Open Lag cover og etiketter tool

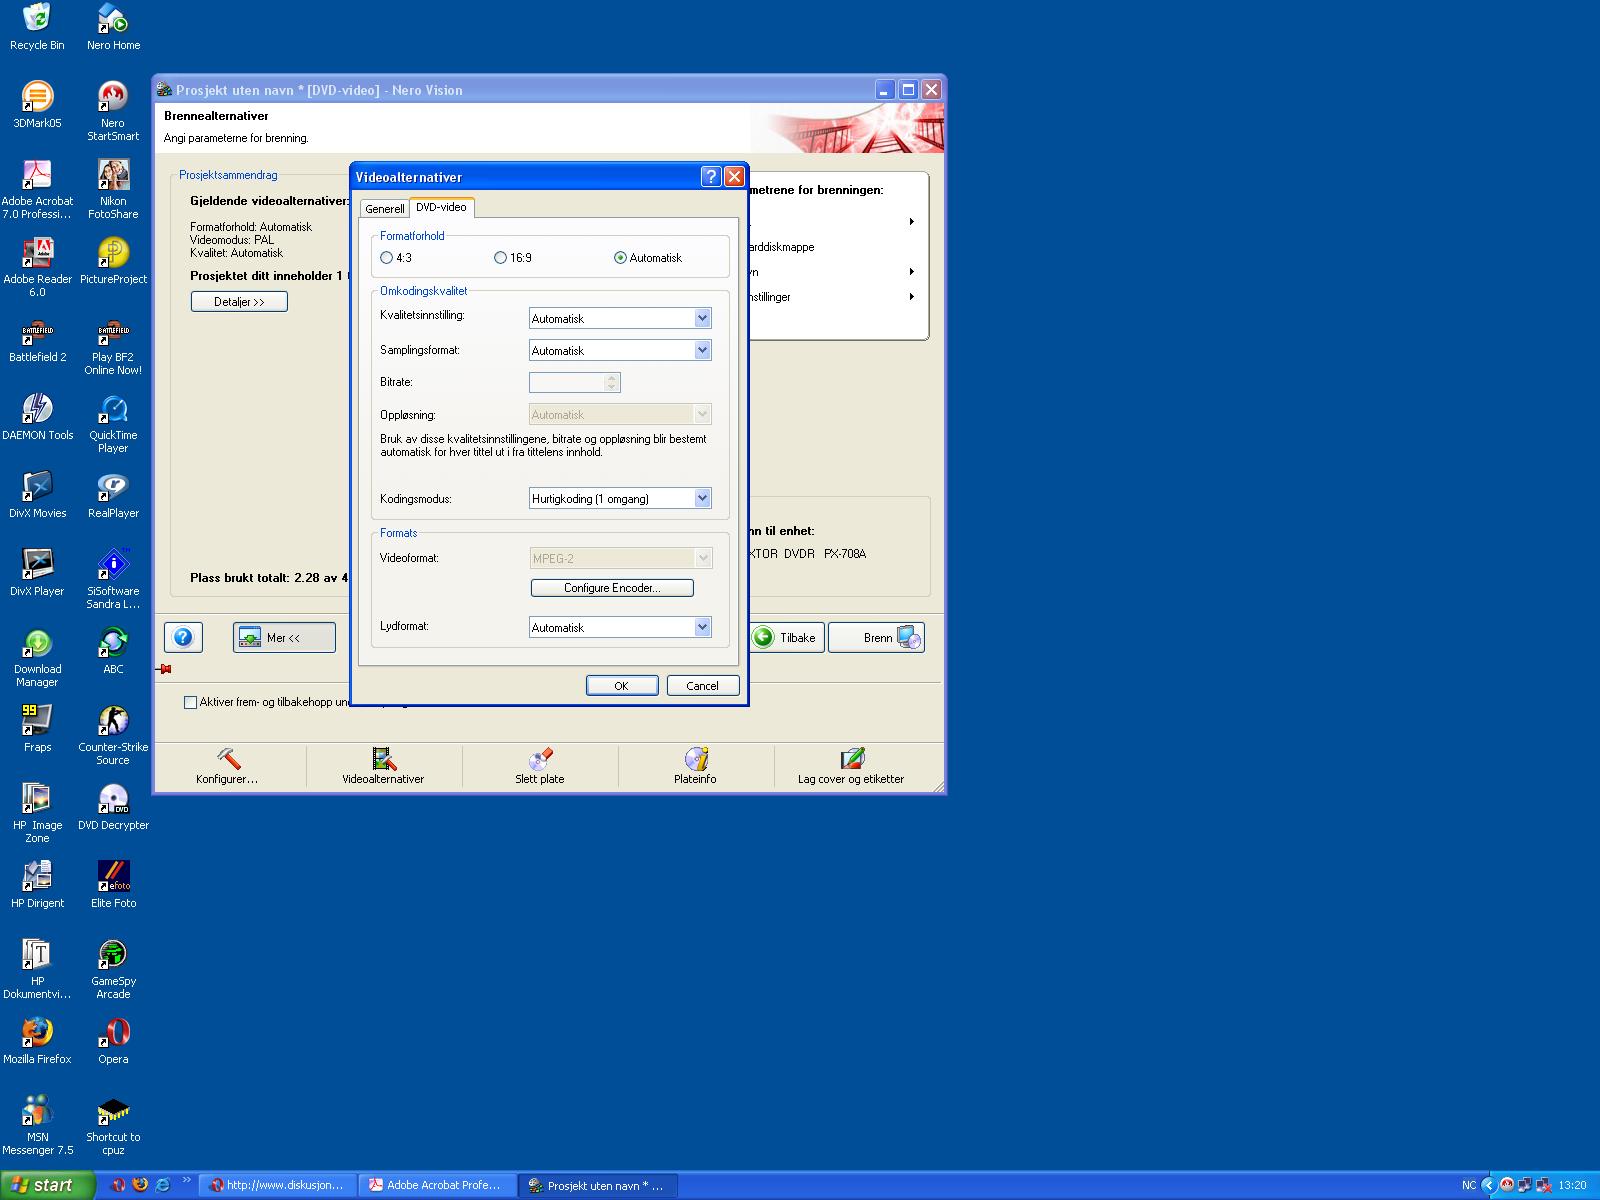[851, 766]
